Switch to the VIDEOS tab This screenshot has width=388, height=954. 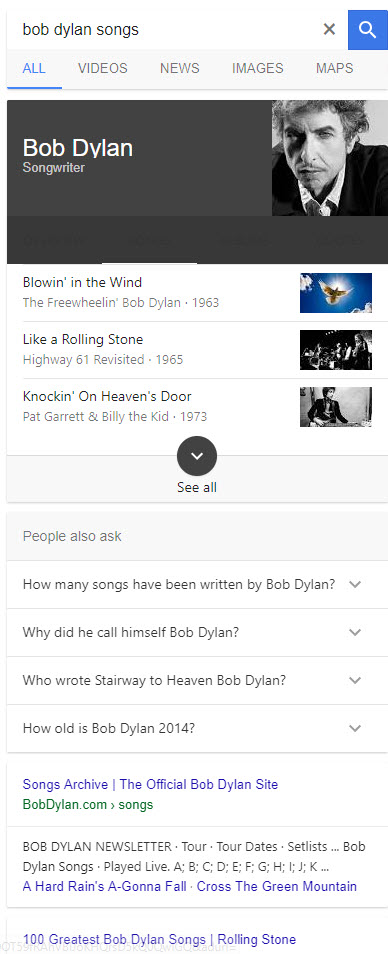pos(103,68)
